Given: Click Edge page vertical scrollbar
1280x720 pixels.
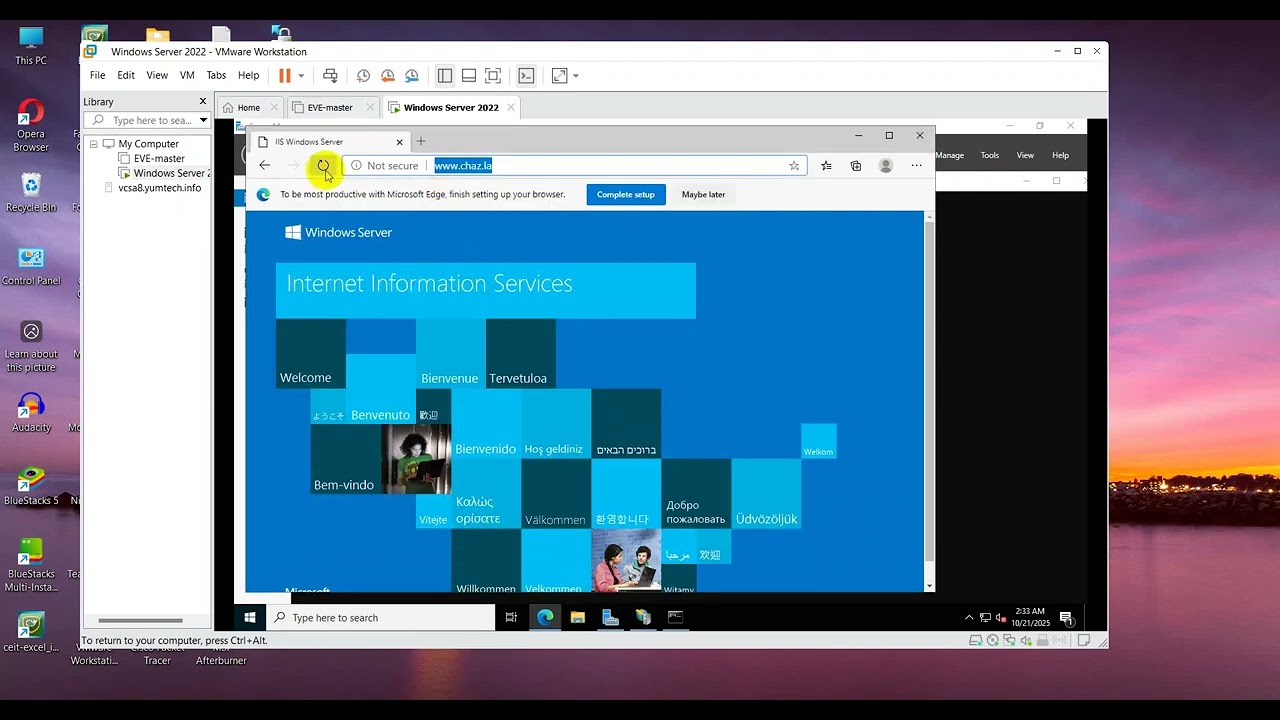Looking at the screenshot, I should [x=930, y=400].
